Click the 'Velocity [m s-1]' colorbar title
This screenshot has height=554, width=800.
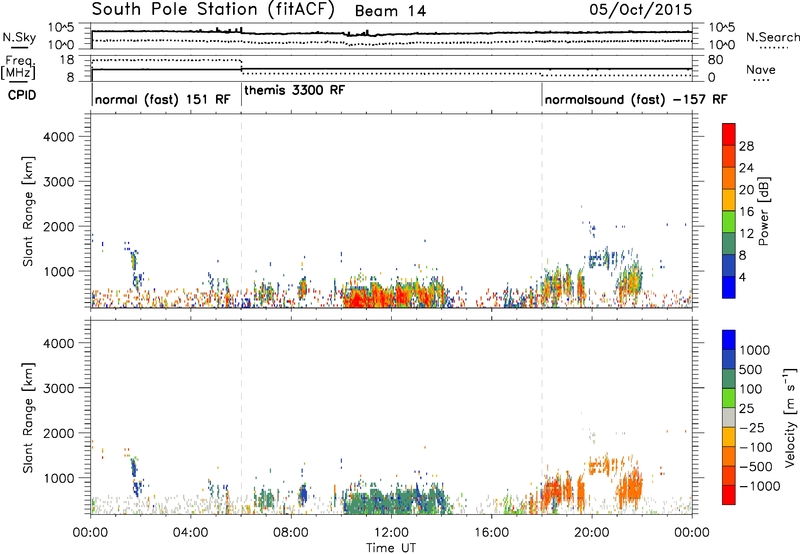[790, 417]
